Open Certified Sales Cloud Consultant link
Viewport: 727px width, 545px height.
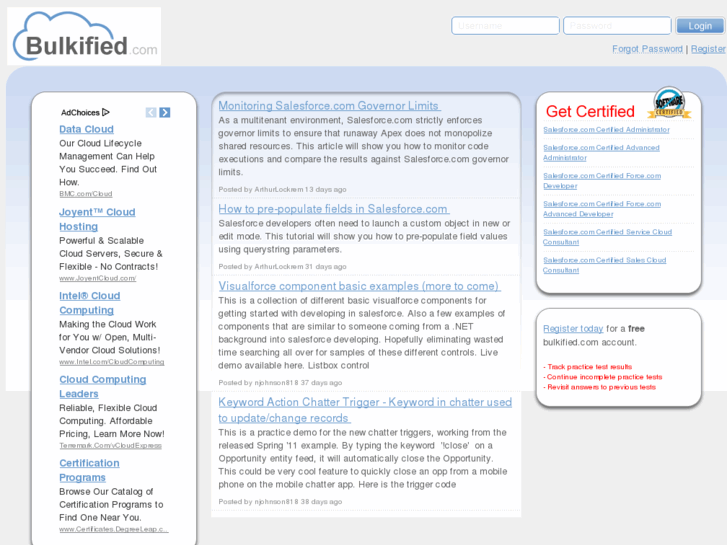605,265
